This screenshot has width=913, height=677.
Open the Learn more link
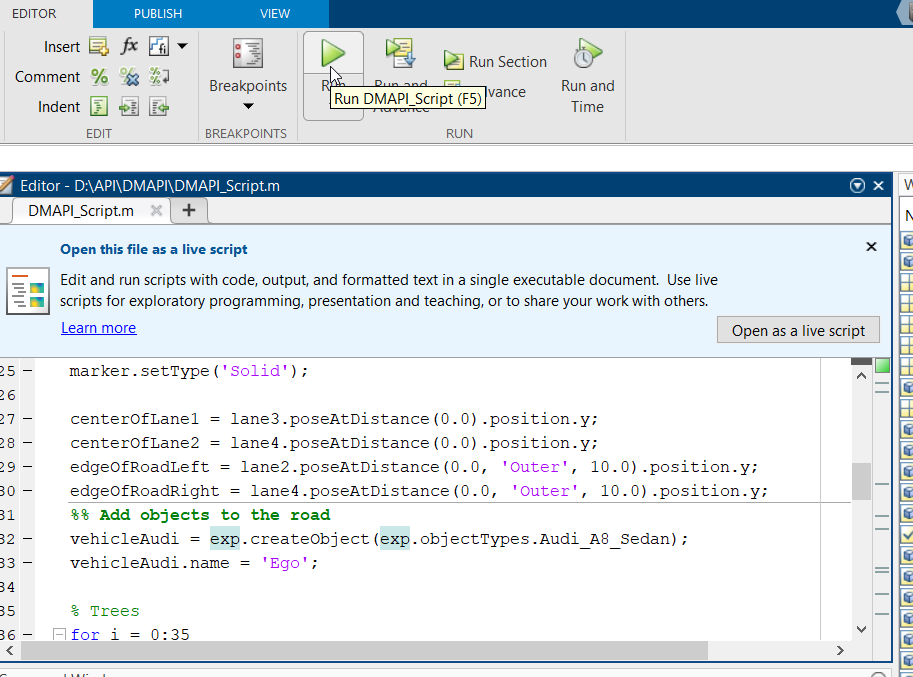tap(98, 327)
